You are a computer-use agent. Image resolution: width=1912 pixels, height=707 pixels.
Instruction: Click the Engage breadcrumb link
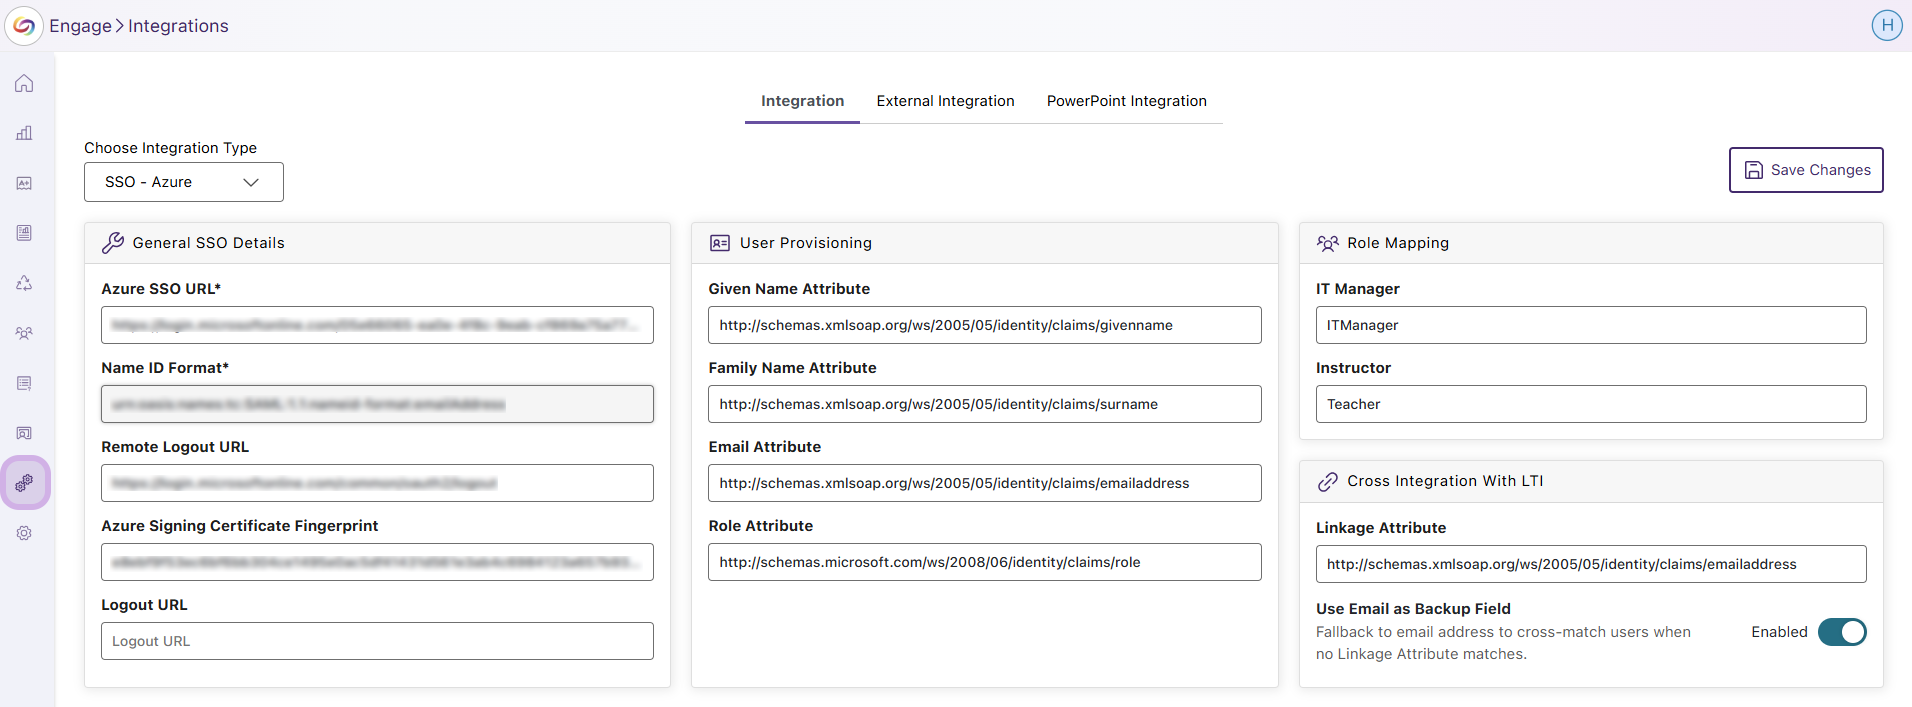coord(81,26)
